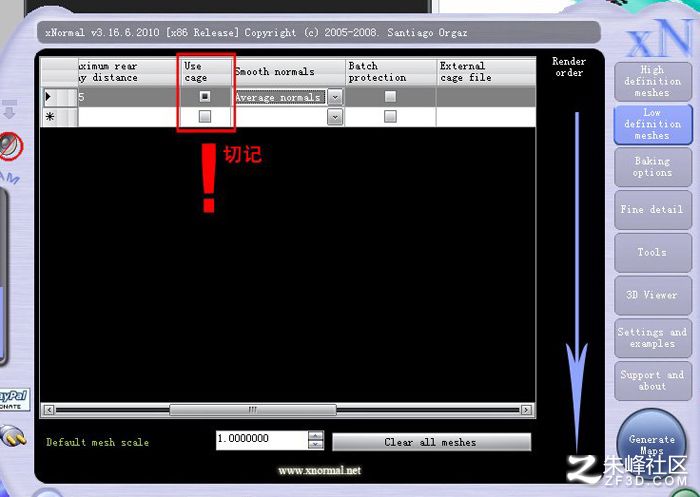Click the External cage file column header
This screenshot has width=700, height=497.
click(x=486, y=72)
